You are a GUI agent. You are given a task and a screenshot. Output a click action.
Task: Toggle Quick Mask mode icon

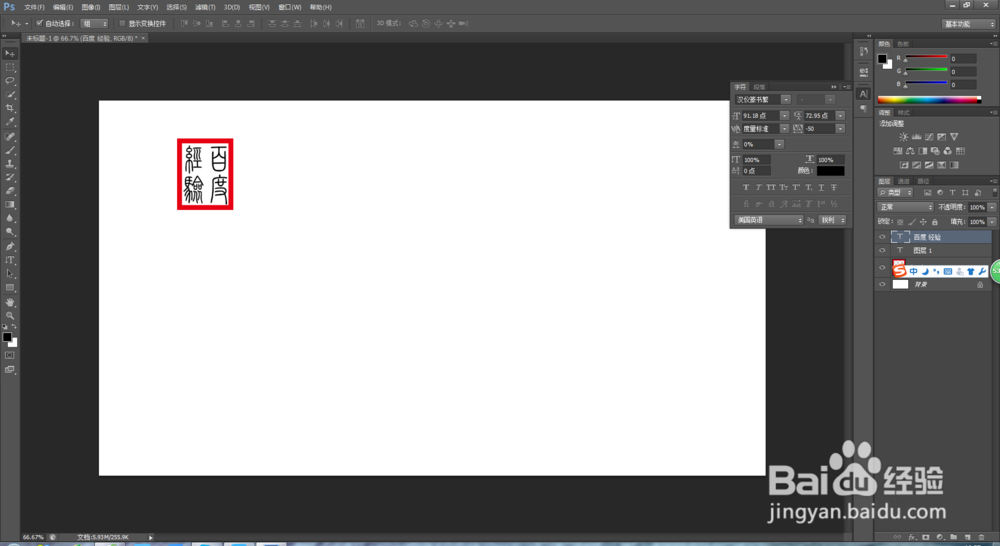pos(10,355)
